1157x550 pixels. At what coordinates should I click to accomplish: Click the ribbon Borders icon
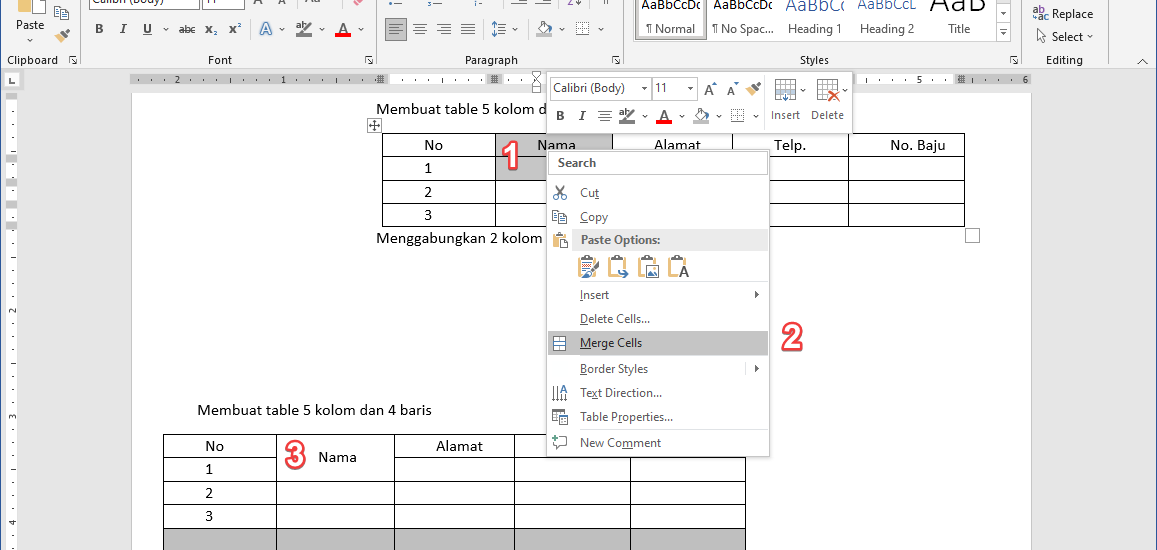[x=583, y=30]
